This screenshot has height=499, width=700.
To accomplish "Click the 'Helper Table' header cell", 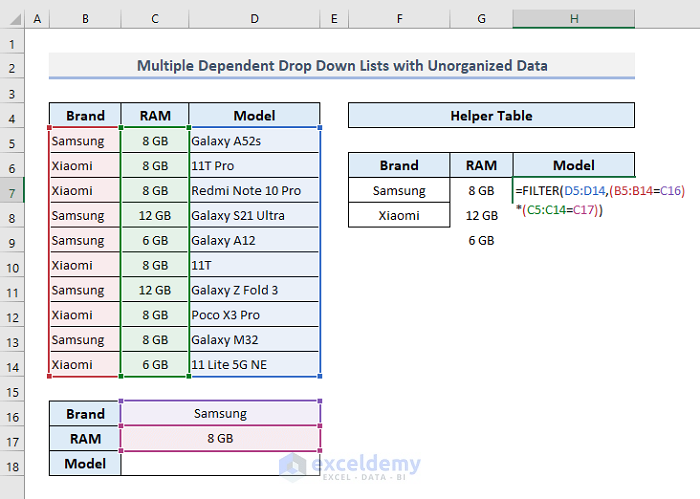I will tap(491, 116).
